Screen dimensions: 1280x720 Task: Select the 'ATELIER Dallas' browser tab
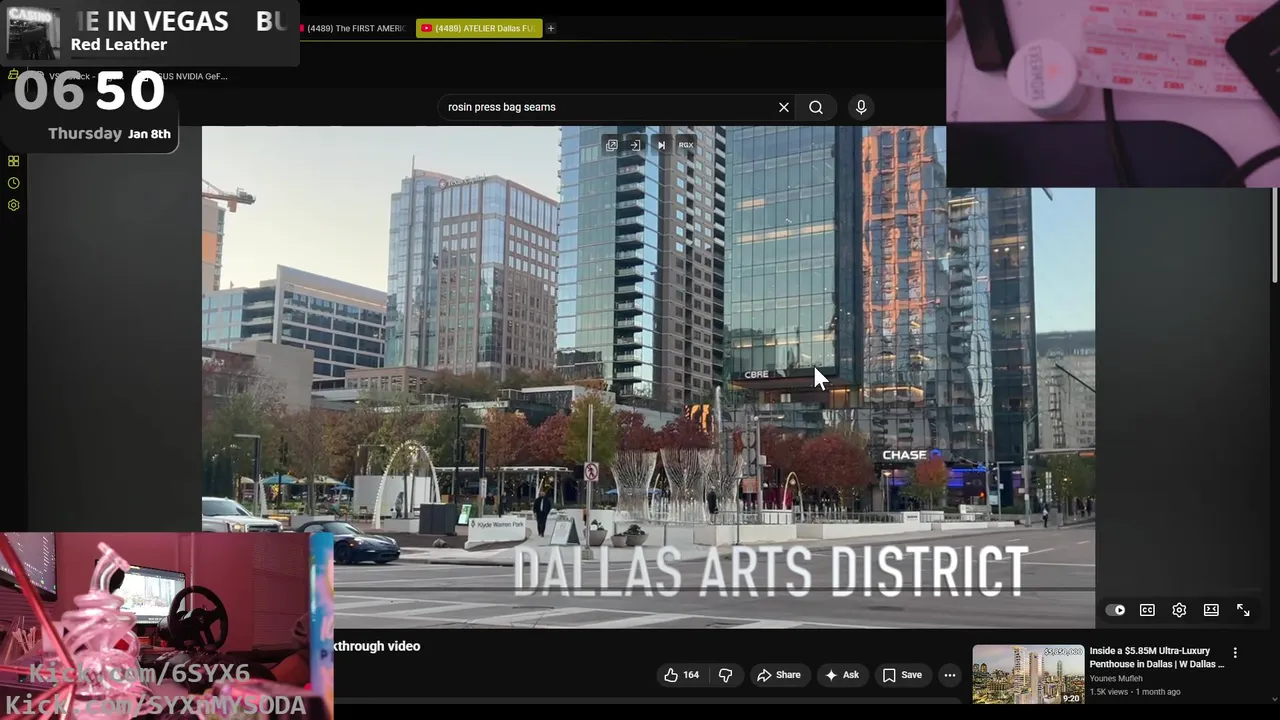(x=479, y=28)
